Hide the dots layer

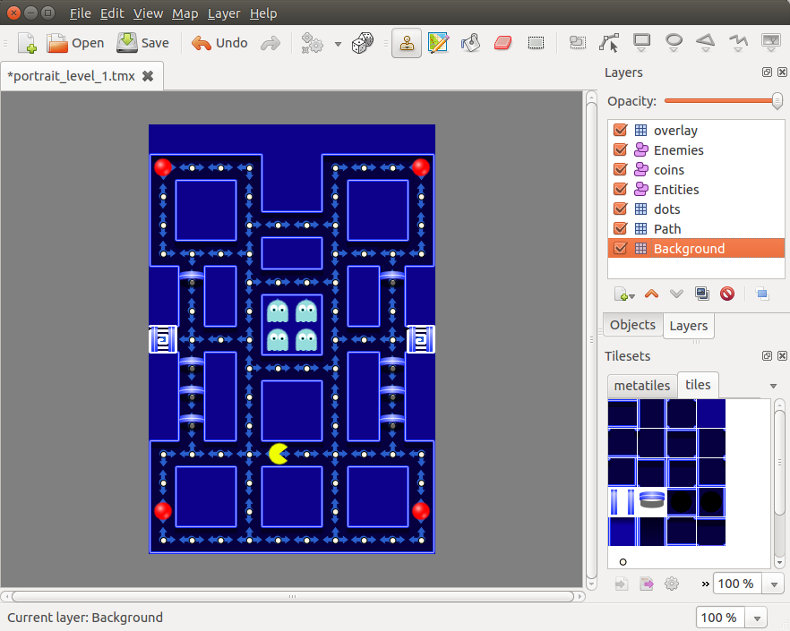coord(620,209)
